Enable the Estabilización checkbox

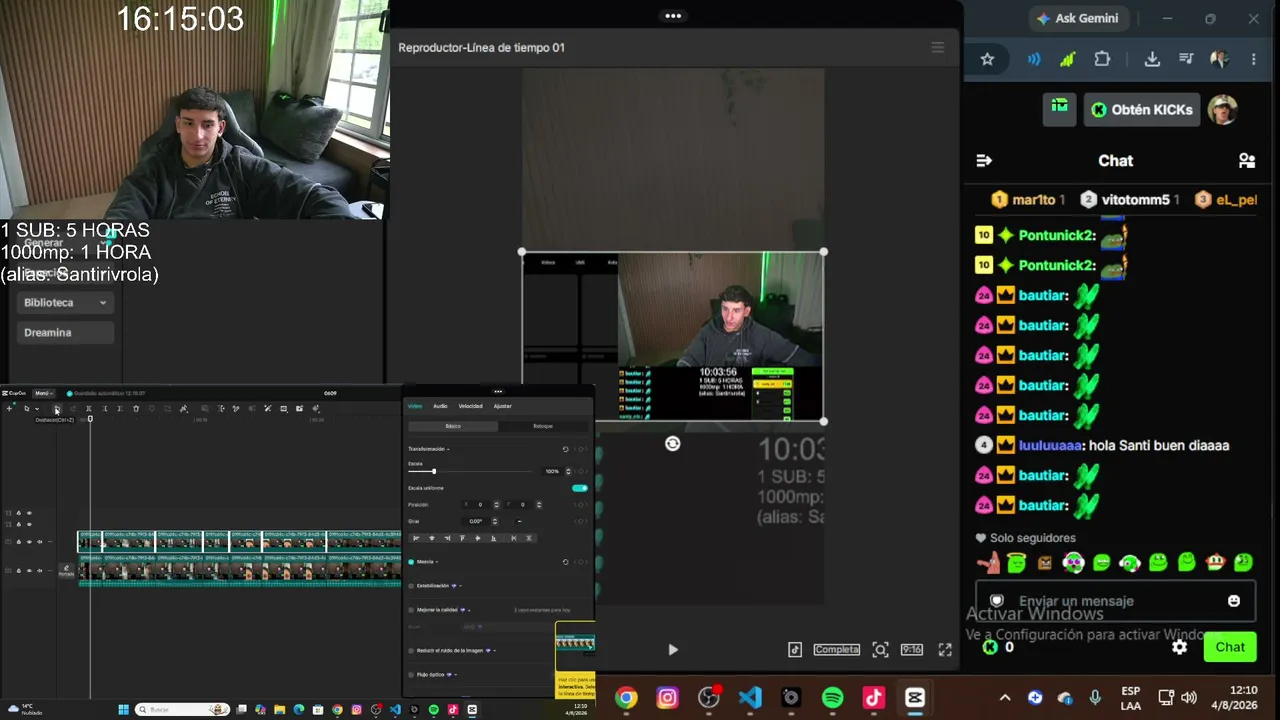pos(411,586)
